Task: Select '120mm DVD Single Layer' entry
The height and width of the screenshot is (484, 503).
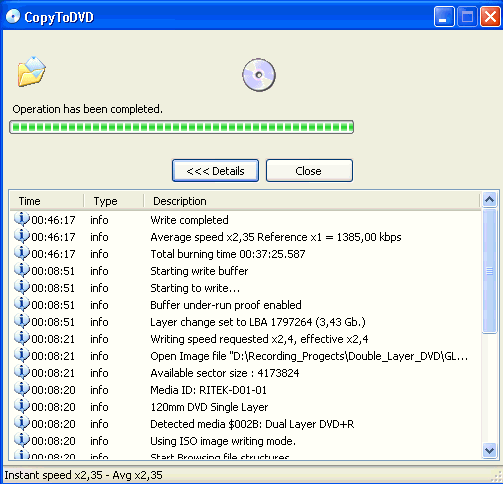Action: pos(245,407)
